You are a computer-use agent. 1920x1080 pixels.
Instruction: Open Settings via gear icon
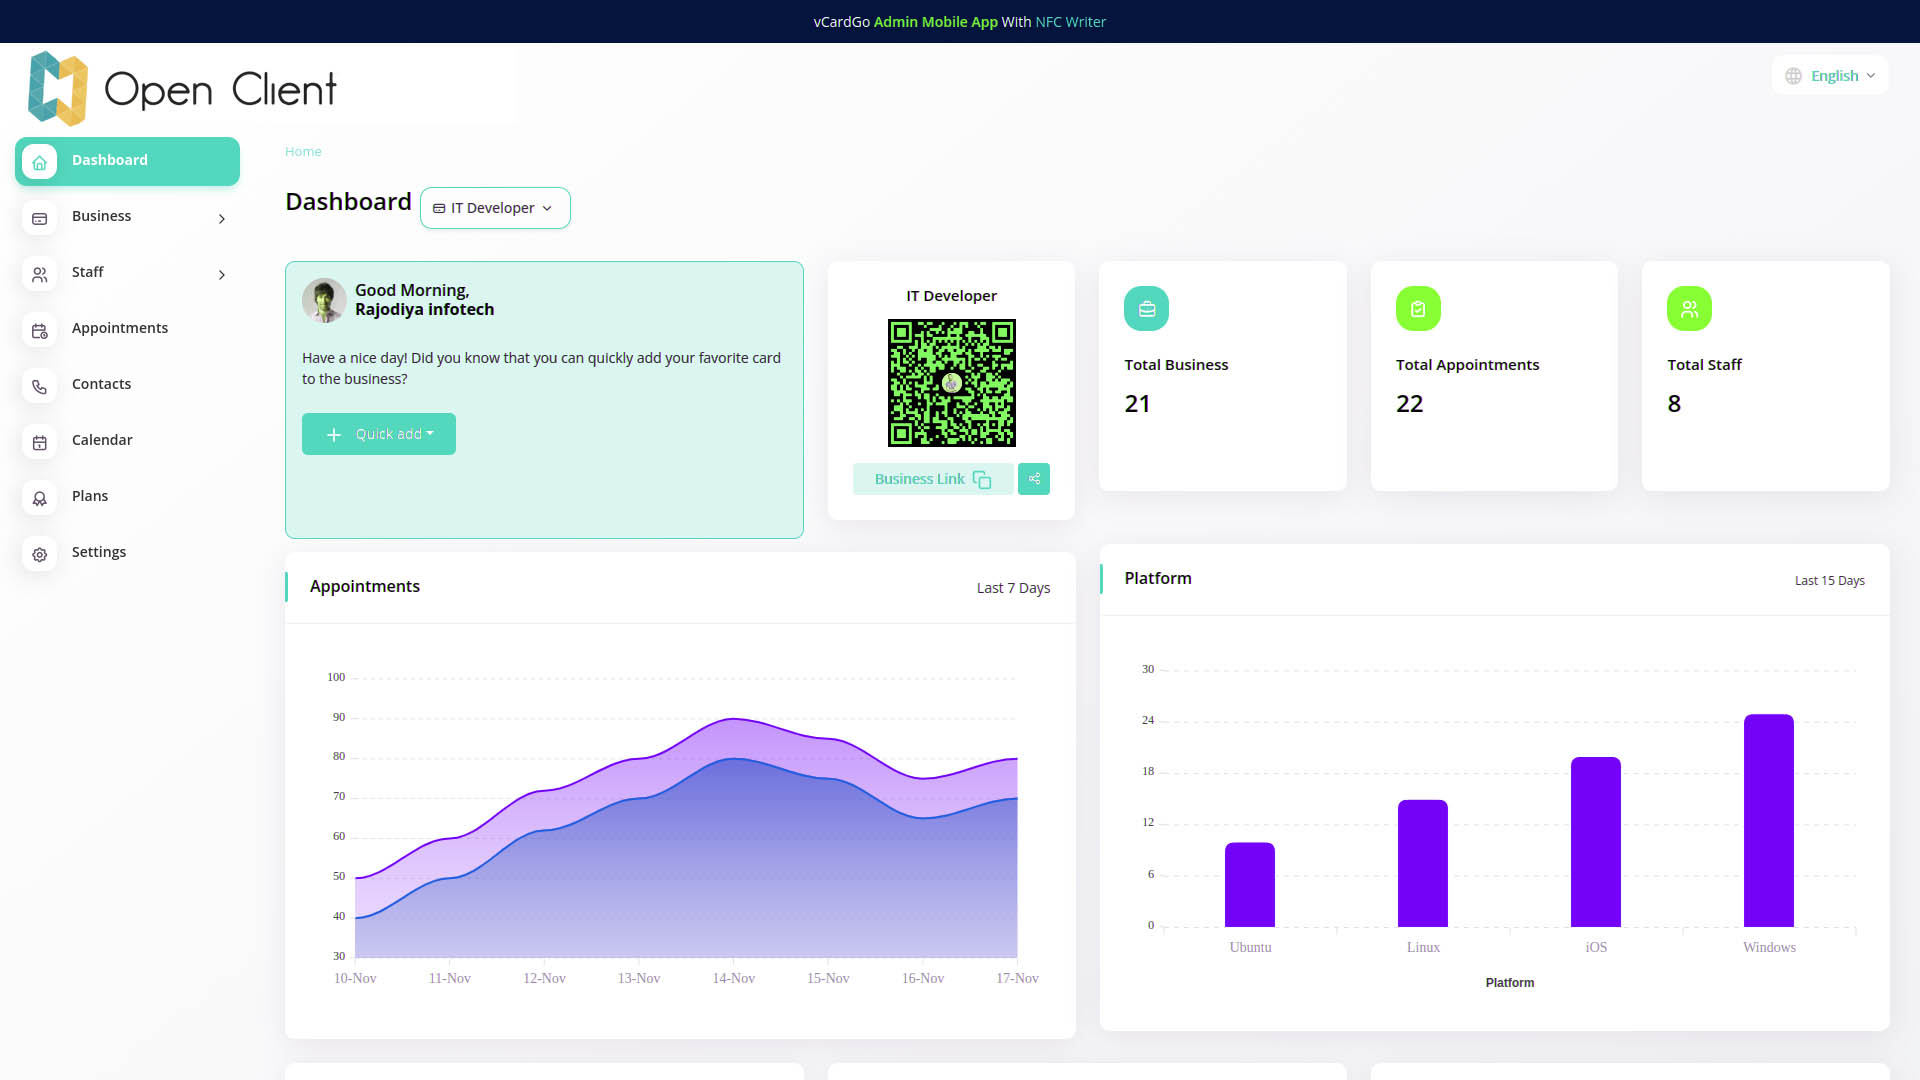pyautogui.click(x=40, y=553)
